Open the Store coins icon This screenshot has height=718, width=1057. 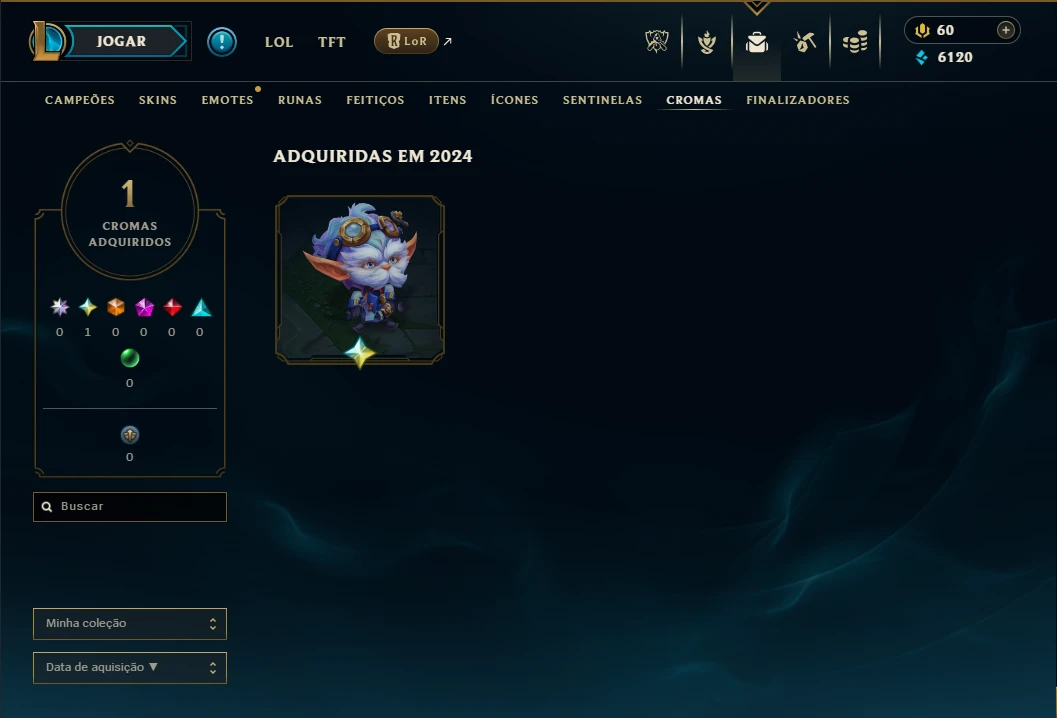(x=855, y=42)
